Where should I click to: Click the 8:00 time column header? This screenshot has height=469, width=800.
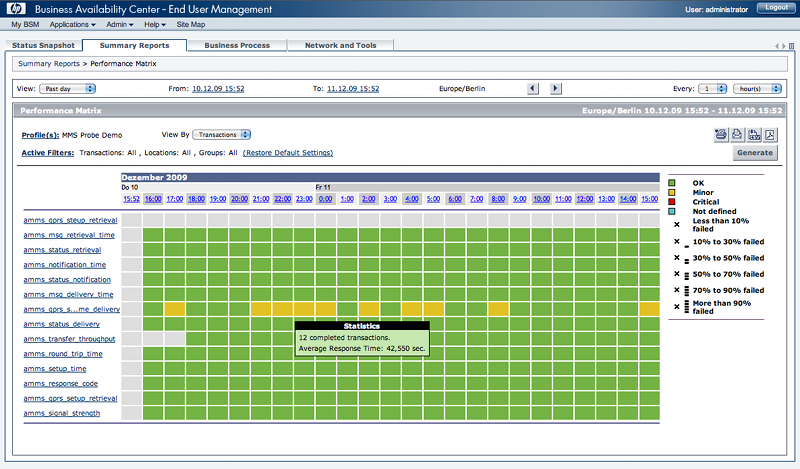498,199
